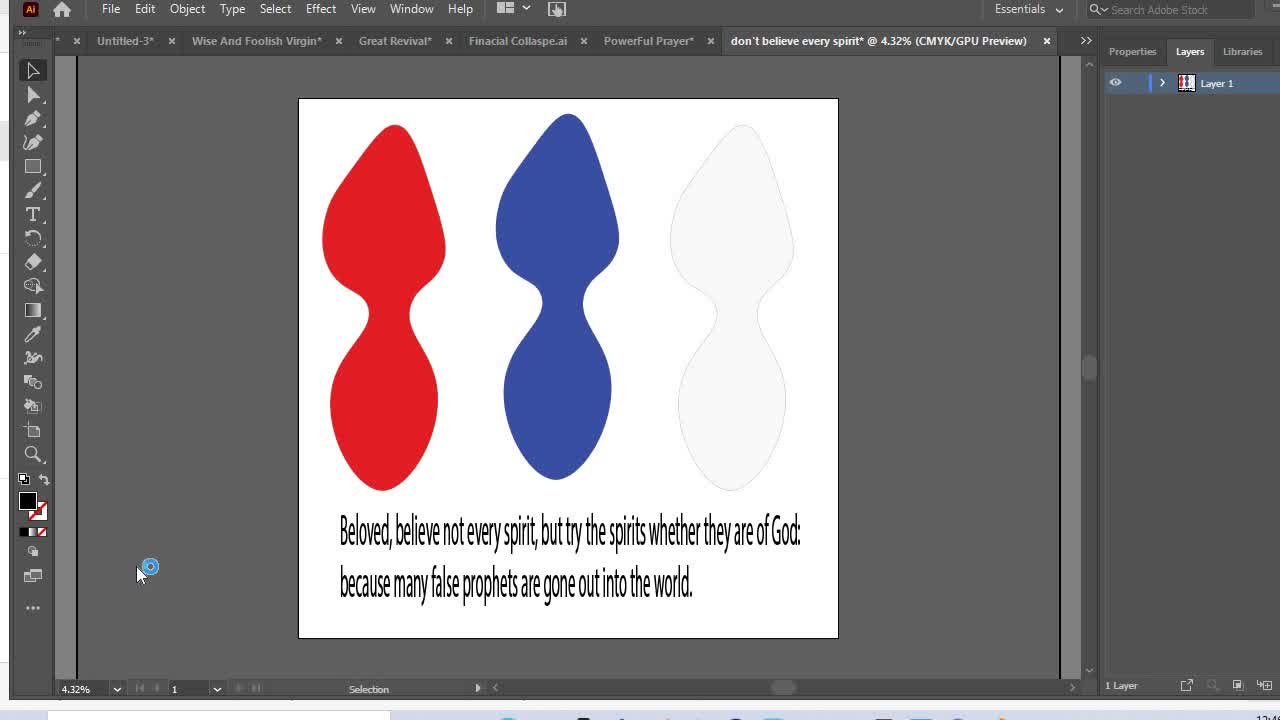Viewport: 1280px width, 720px height.
Task: Switch to Great Revival tab
Action: pyautogui.click(x=395, y=41)
